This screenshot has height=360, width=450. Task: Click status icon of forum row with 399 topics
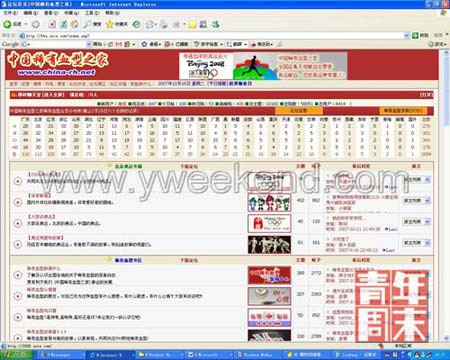[18, 275]
